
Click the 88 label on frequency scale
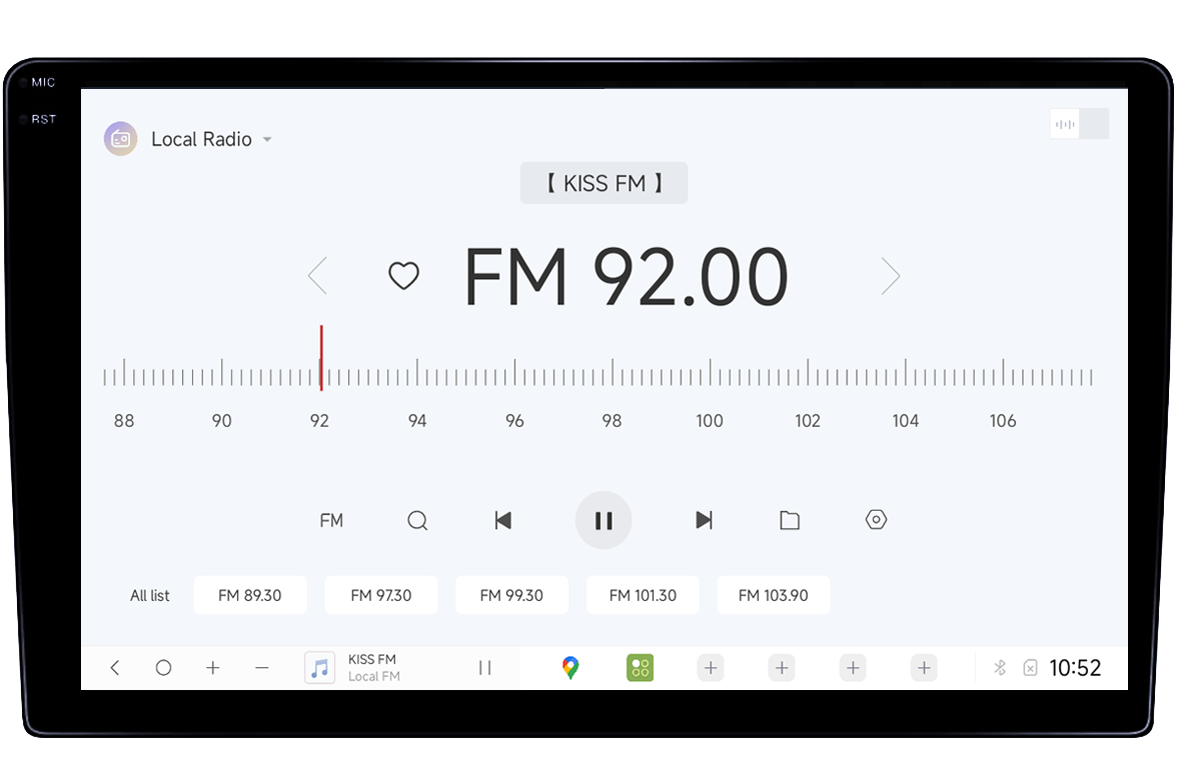124,420
